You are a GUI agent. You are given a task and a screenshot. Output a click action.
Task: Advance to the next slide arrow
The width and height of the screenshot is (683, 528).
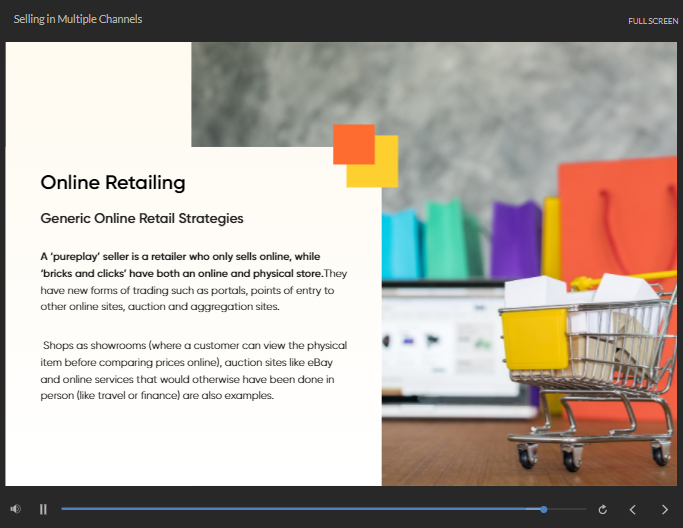665,509
